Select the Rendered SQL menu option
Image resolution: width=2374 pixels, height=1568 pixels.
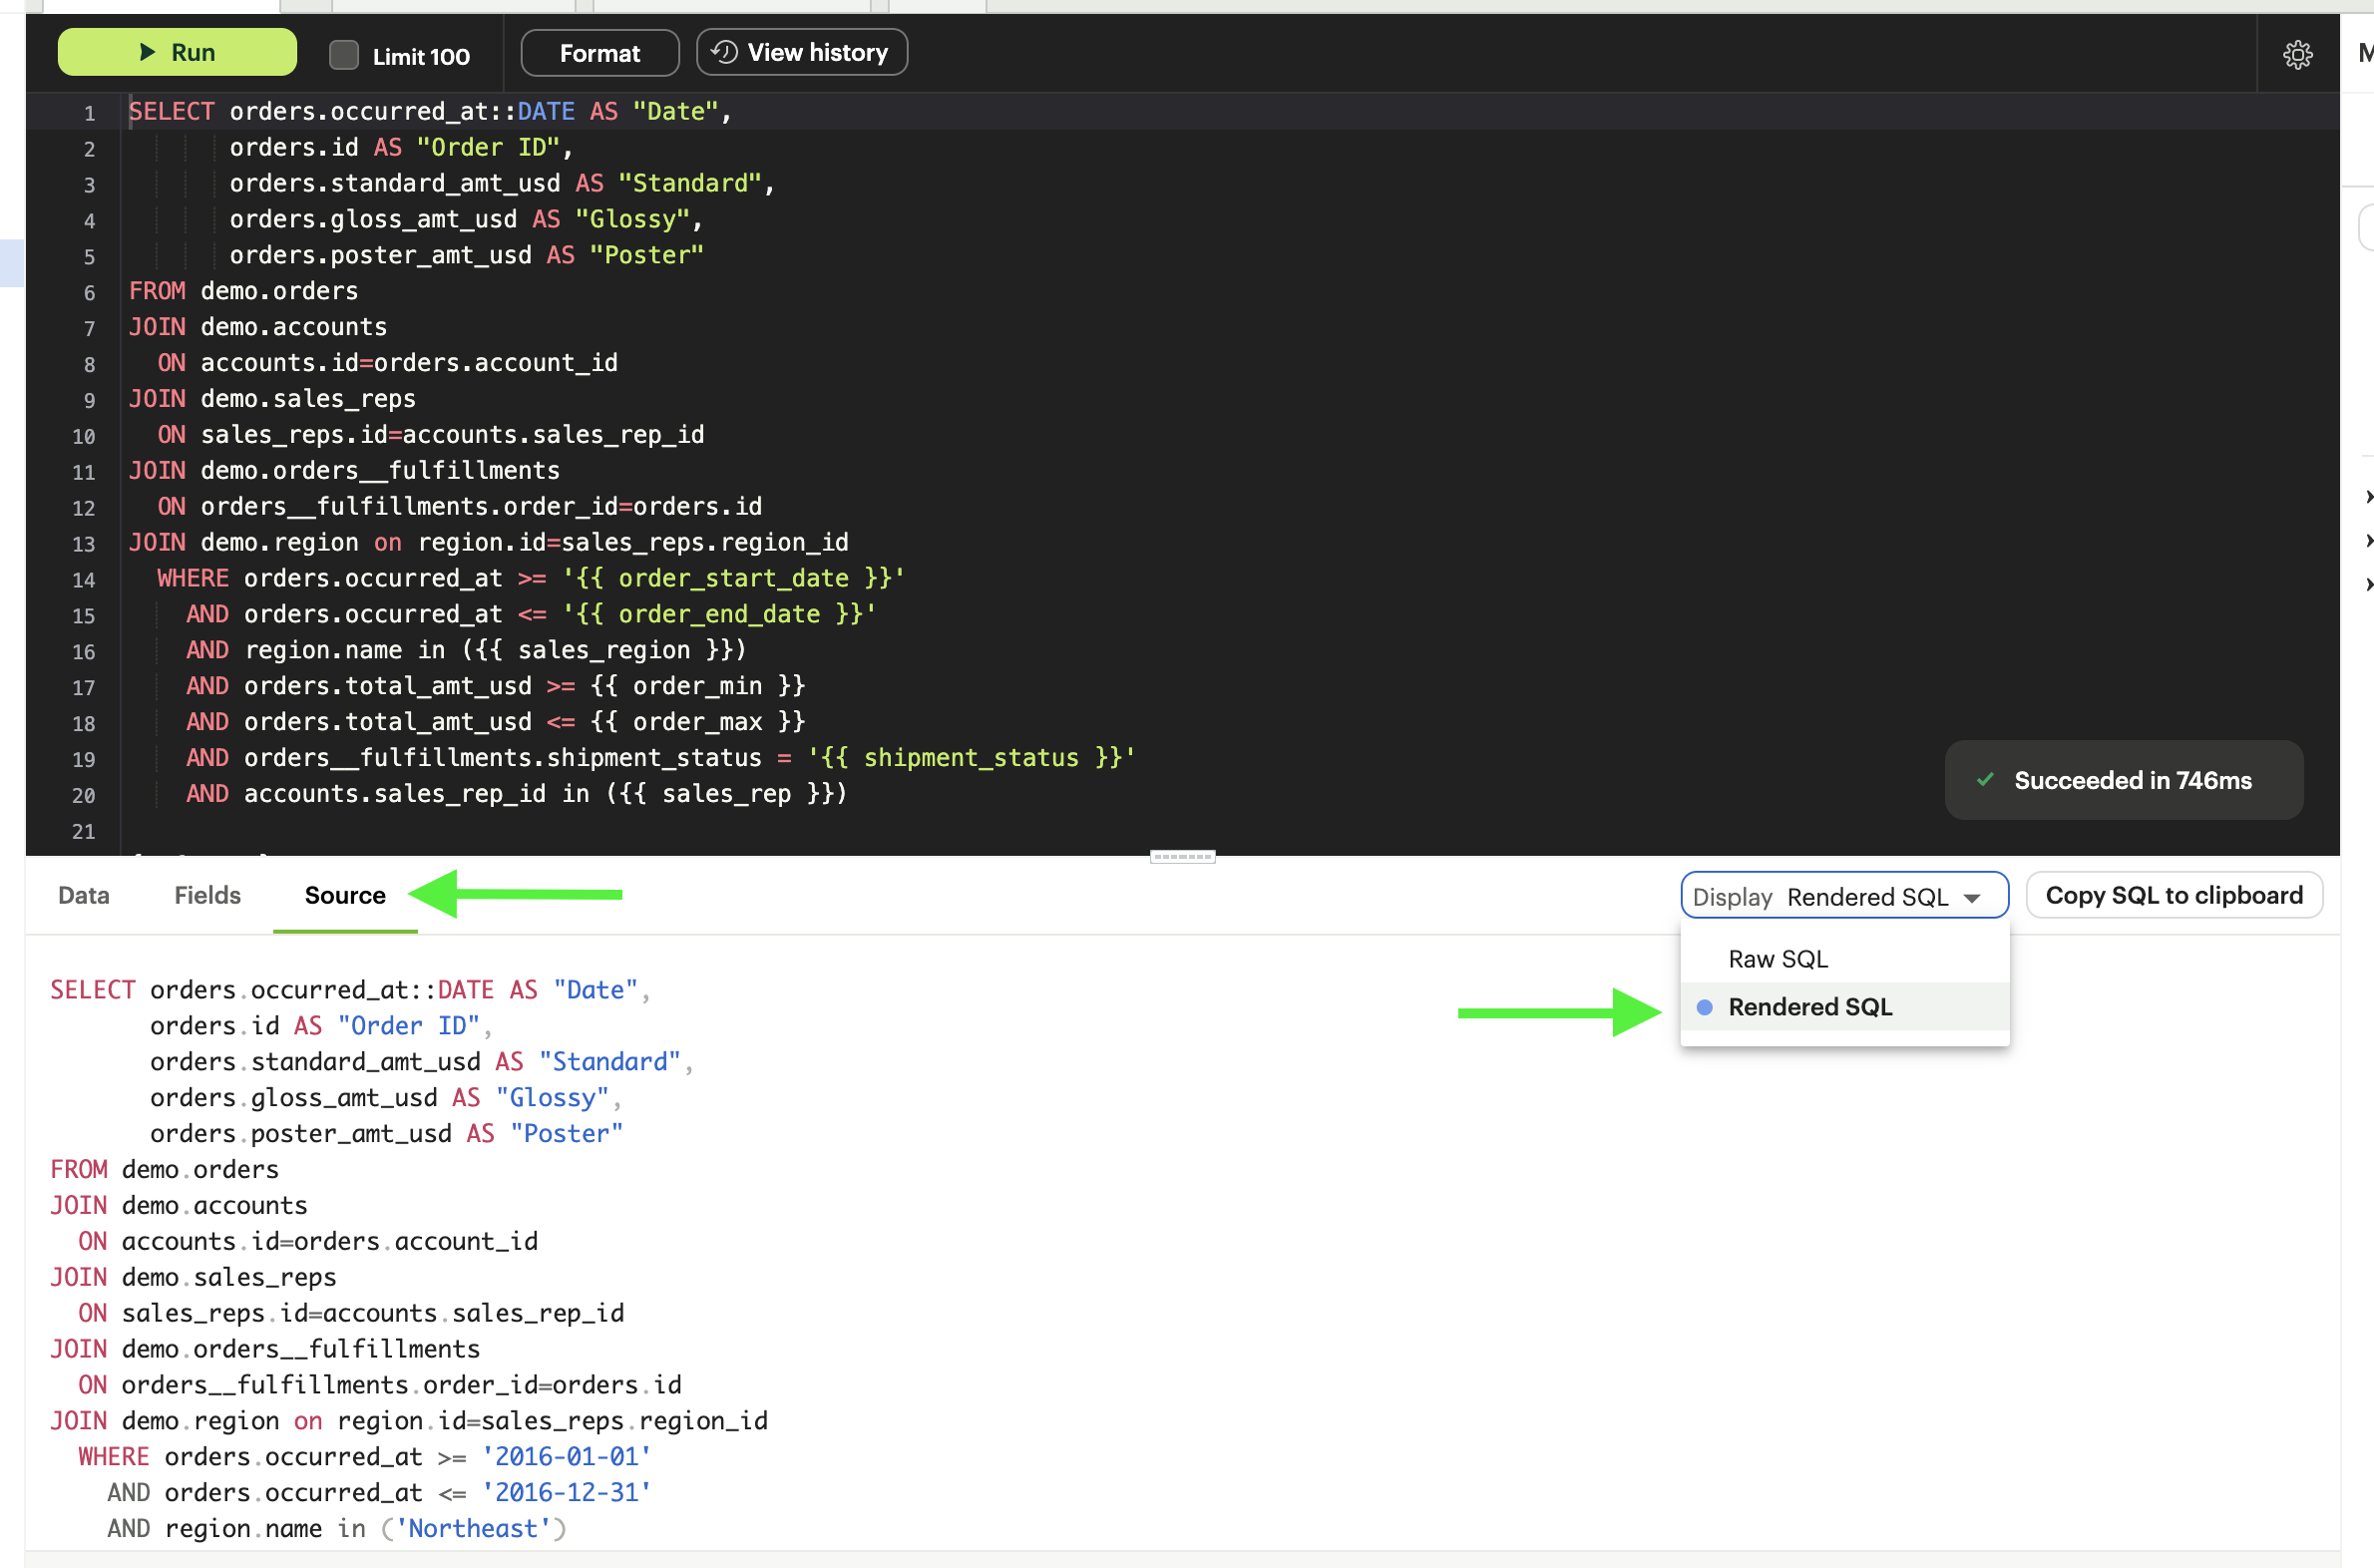click(x=1809, y=1007)
